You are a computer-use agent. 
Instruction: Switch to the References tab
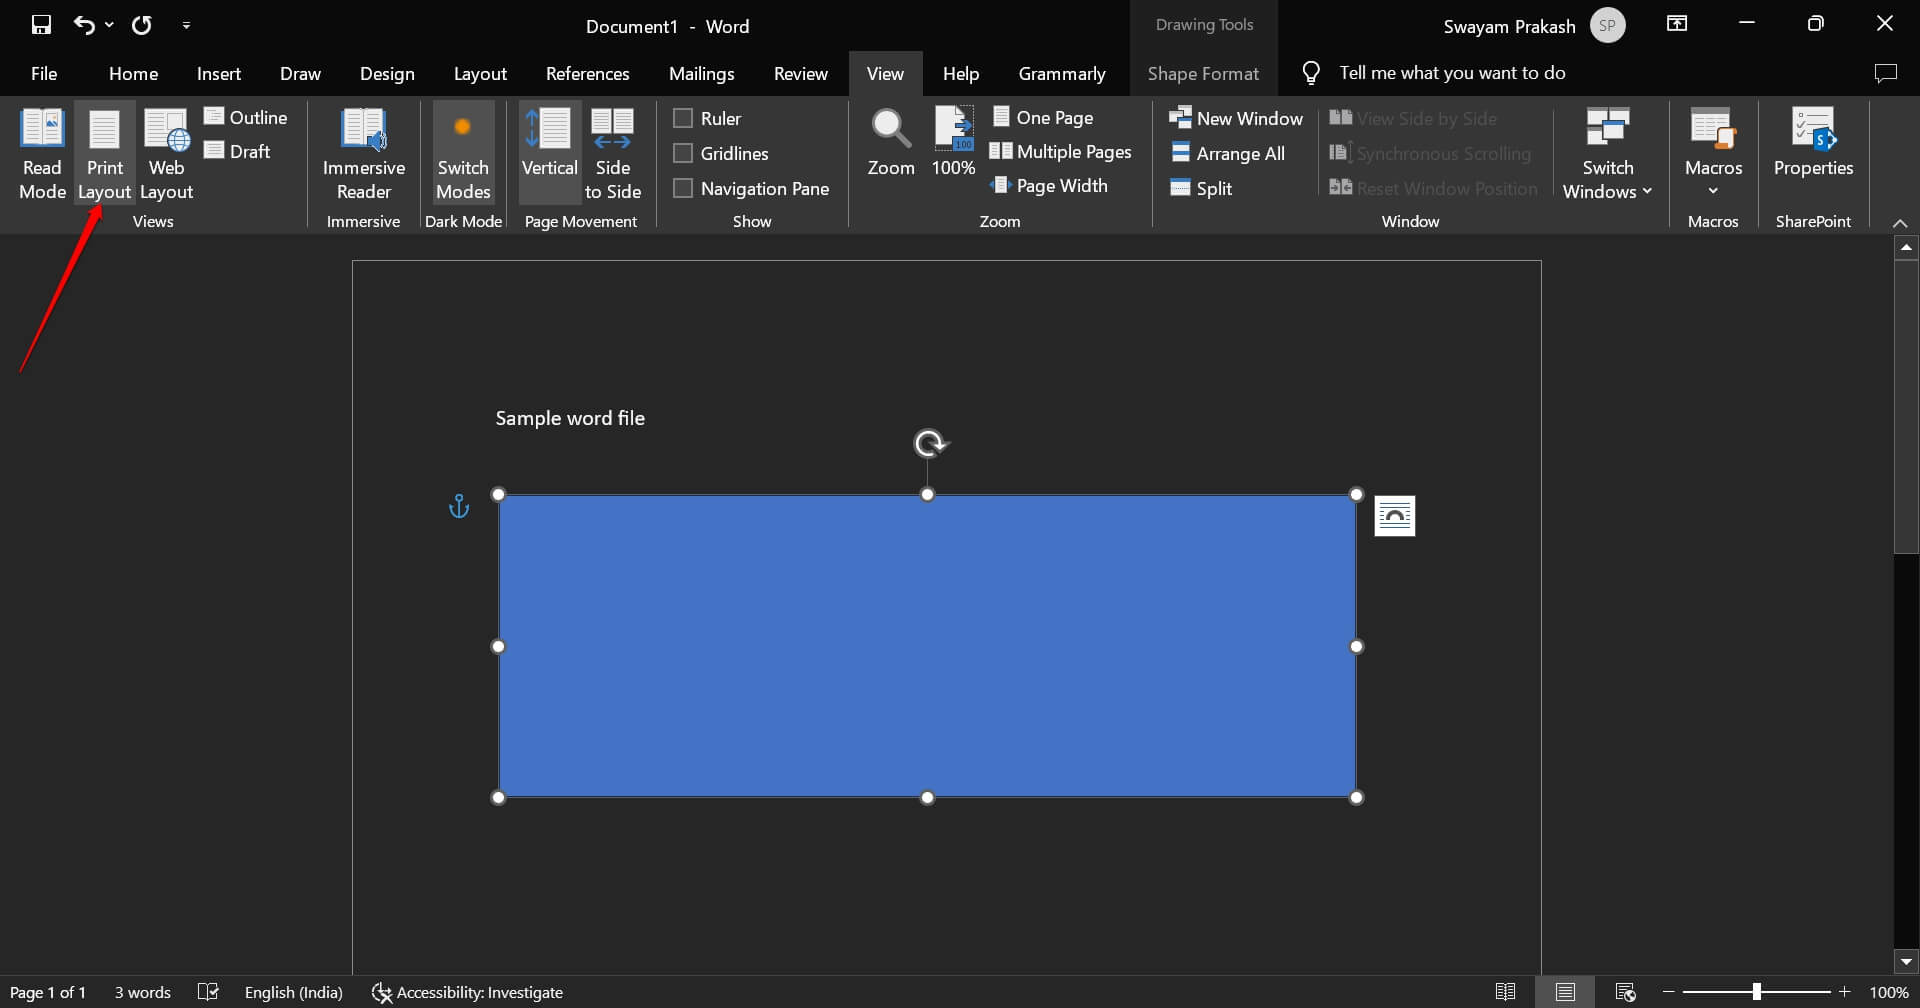[x=587, y=72]
